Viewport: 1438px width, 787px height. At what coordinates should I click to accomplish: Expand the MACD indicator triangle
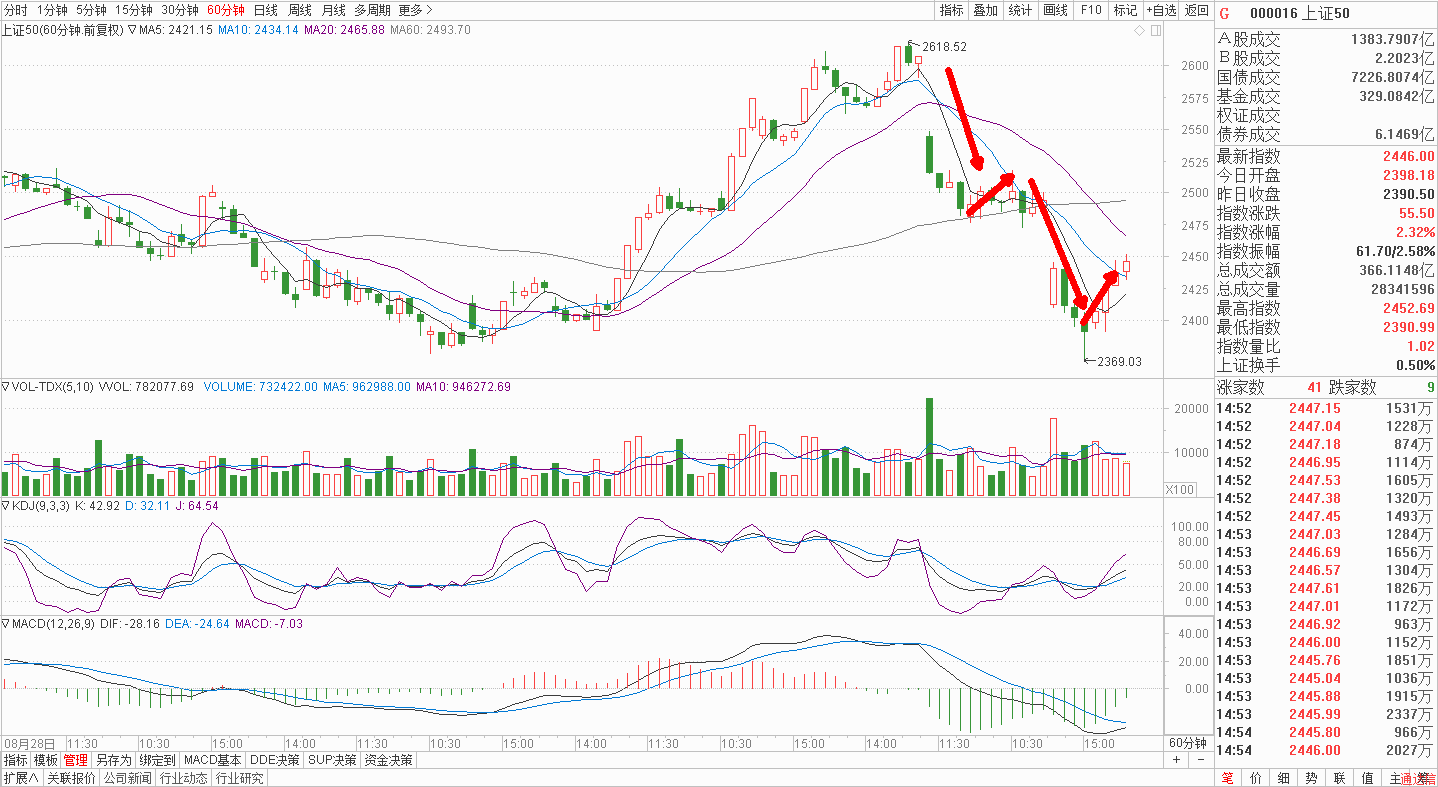(x=5, y=623)
